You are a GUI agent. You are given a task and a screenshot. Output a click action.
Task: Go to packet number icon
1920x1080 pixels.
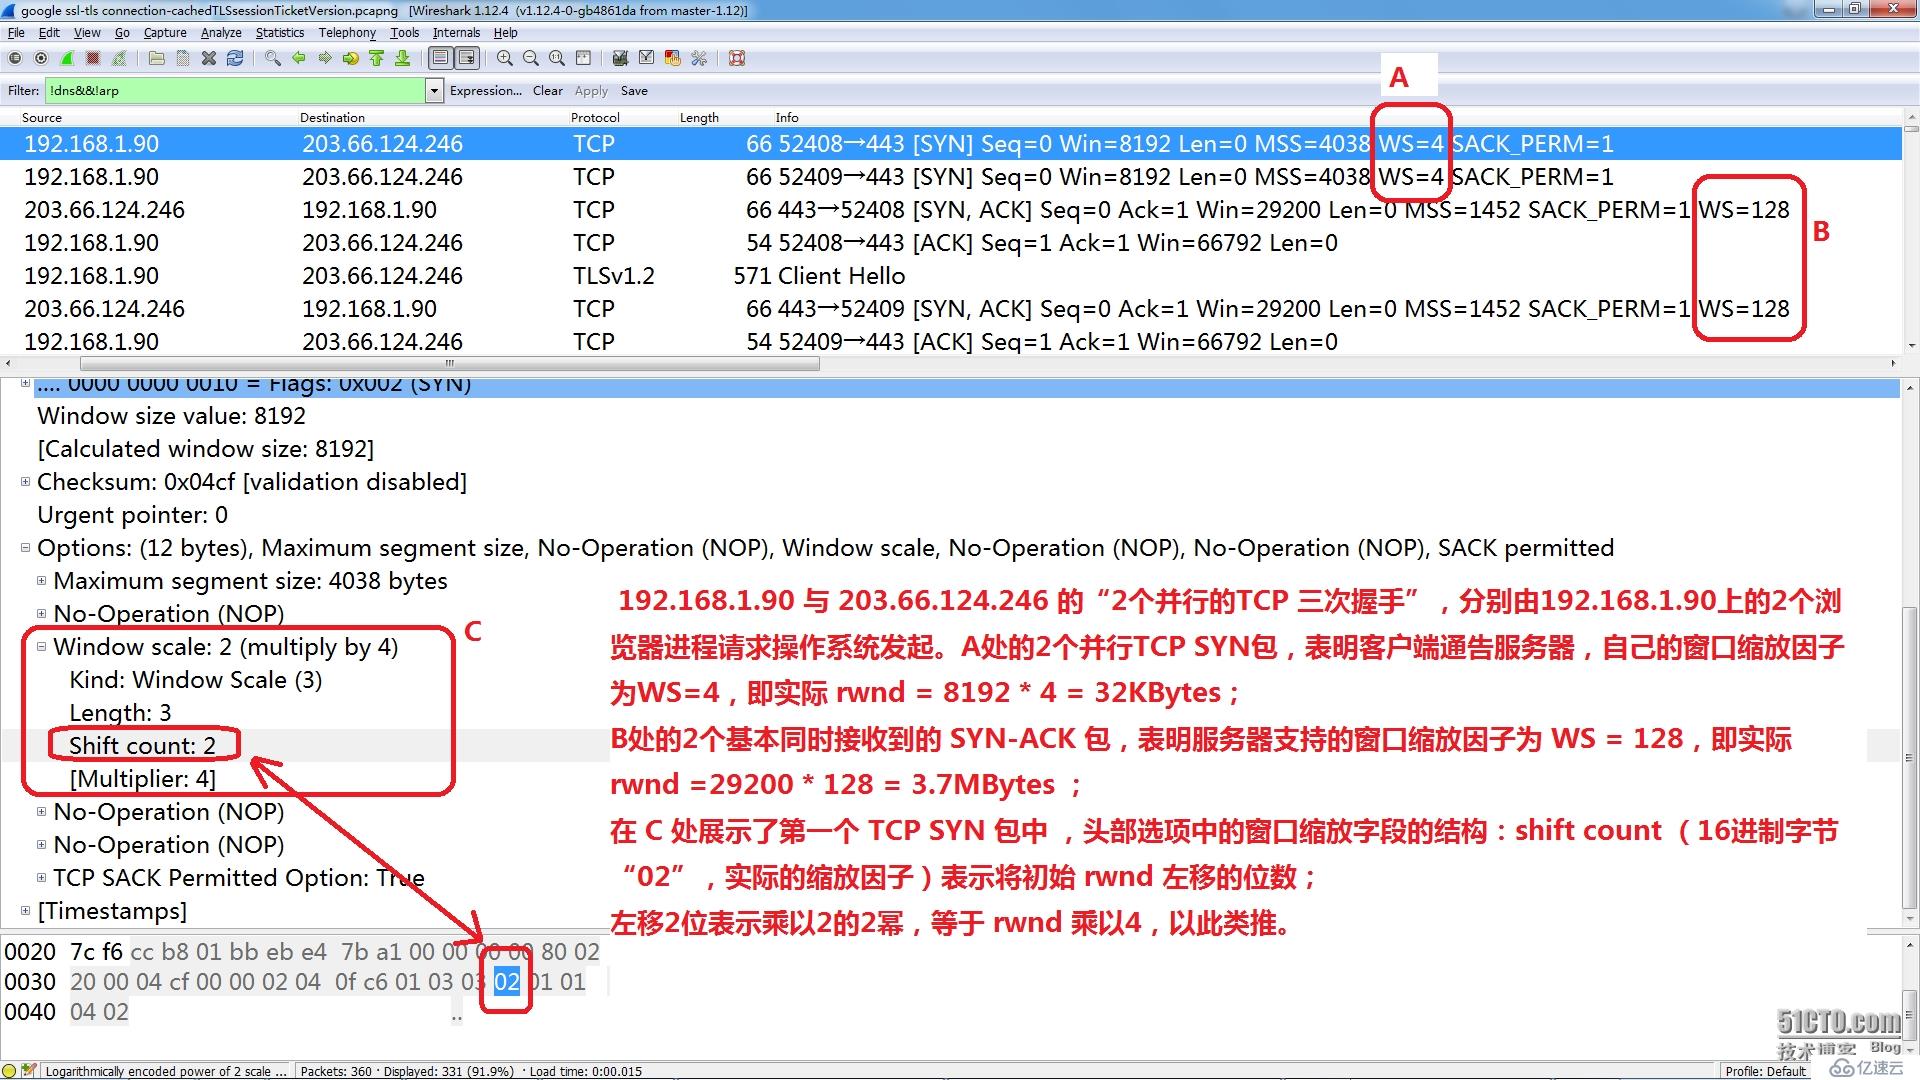click(350, 58)
